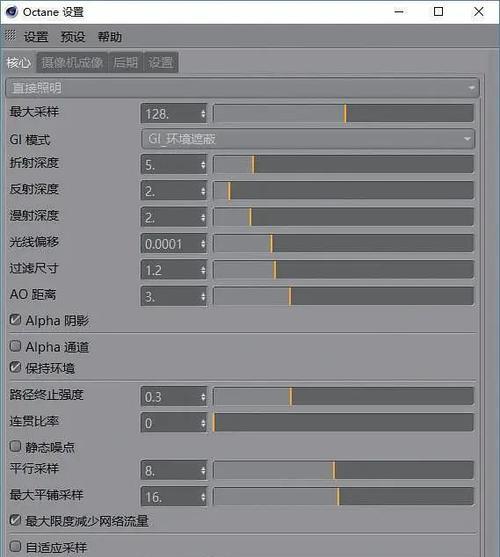The width and height of the screenshot is (500, 557).
Task: Open the GI 模式 dropdown
Action: click(x=308, y=139)
